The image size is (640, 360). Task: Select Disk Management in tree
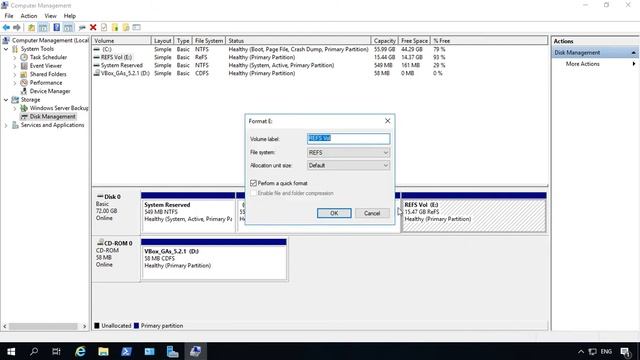(52, 117)
